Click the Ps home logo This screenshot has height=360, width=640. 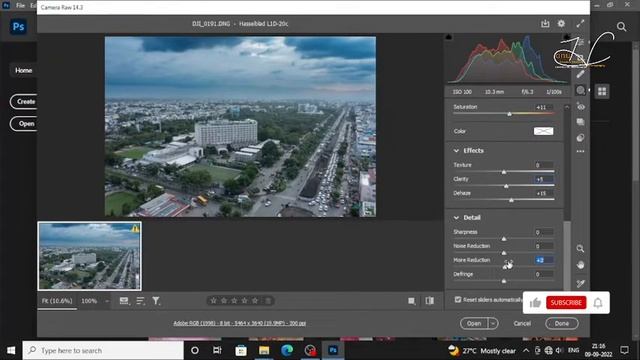[x=18, y=27]
